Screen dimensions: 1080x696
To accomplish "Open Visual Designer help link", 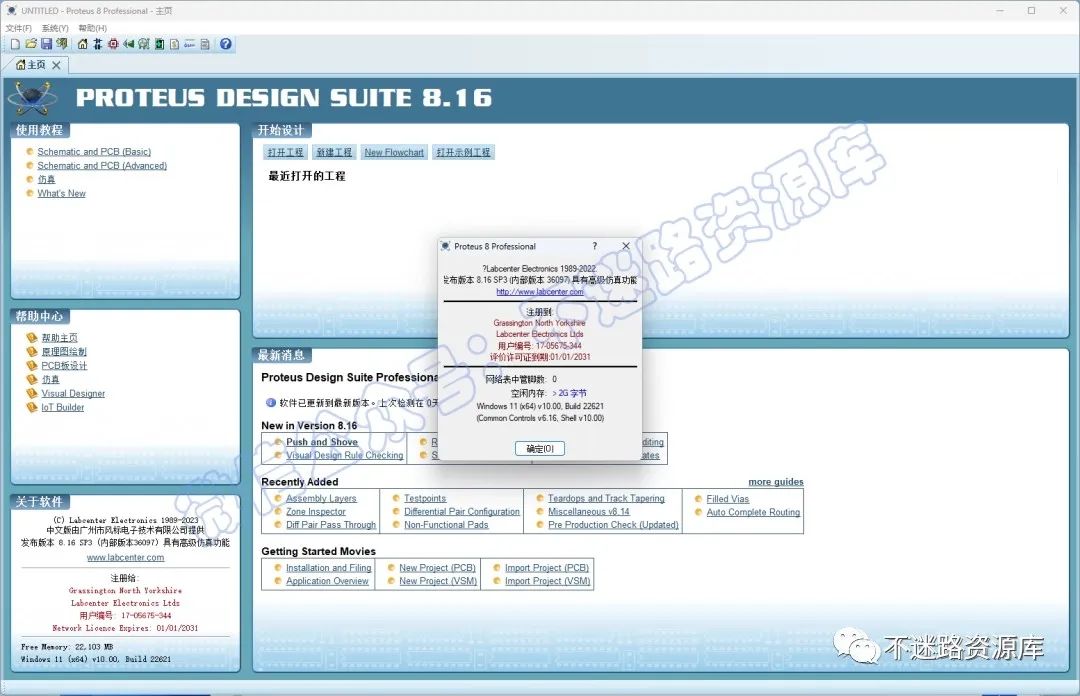I will (73, 393).
